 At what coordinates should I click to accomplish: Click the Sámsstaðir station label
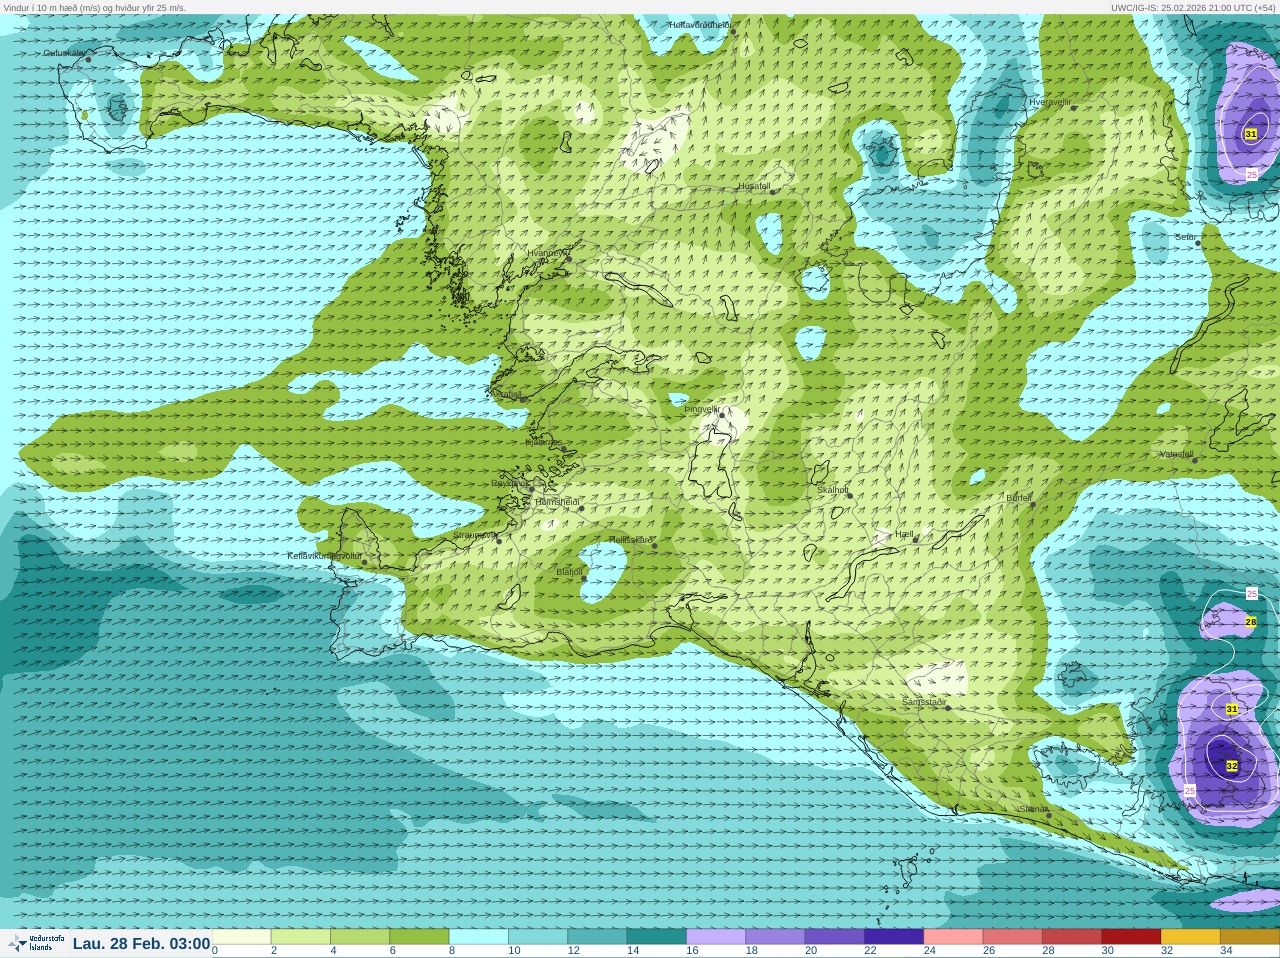[x=924, y=702]
